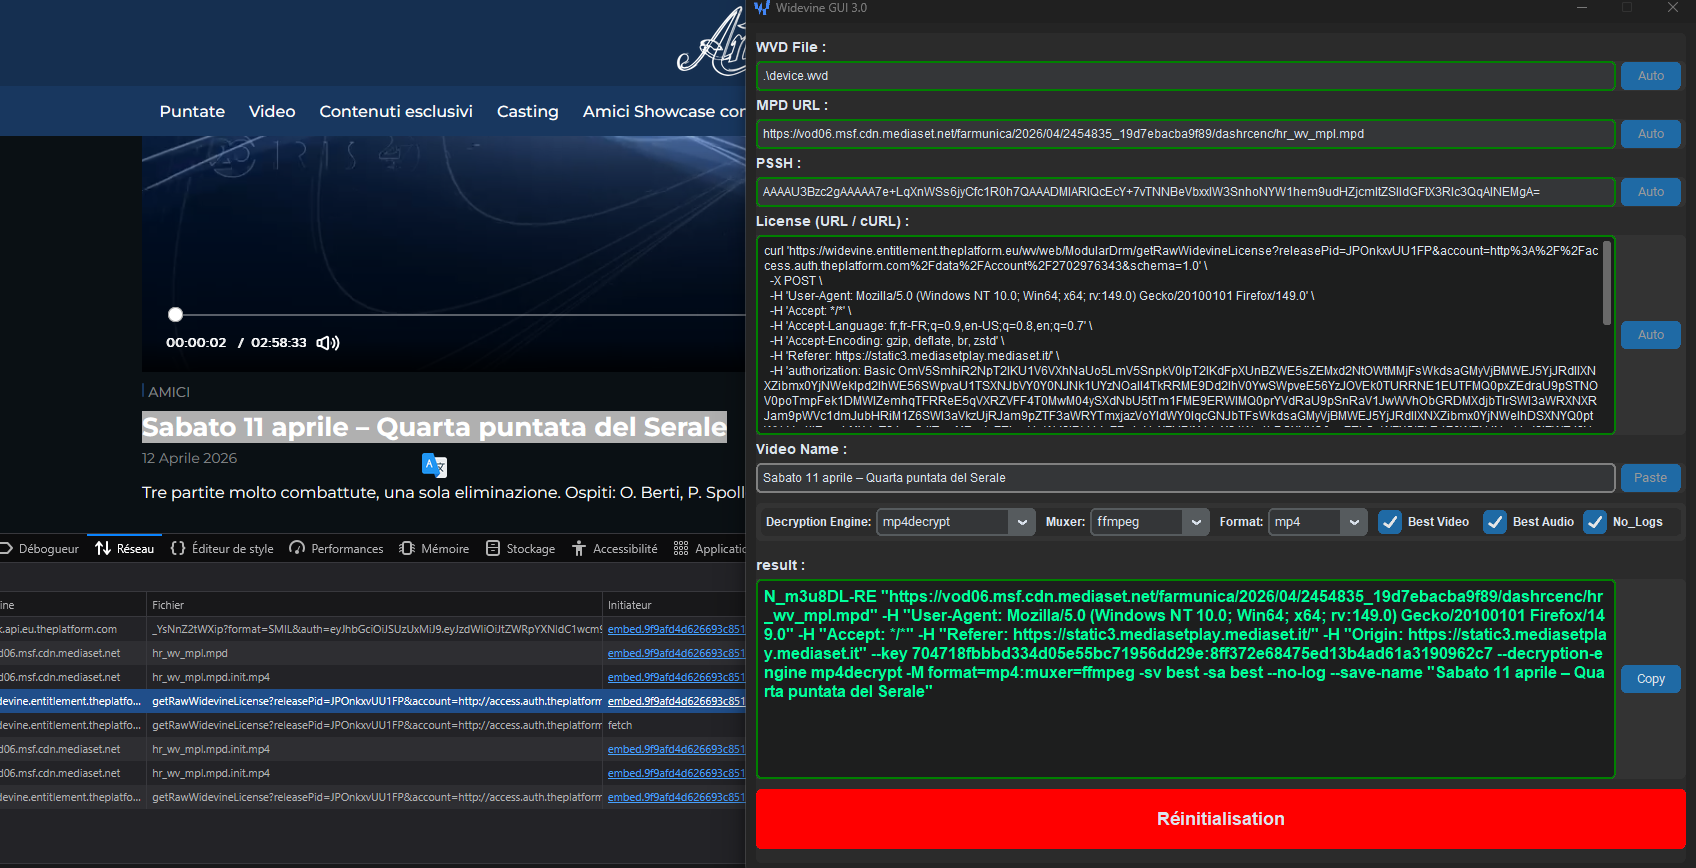
Task: Toggle the Best Audio checkbox
Action: 1495,522
